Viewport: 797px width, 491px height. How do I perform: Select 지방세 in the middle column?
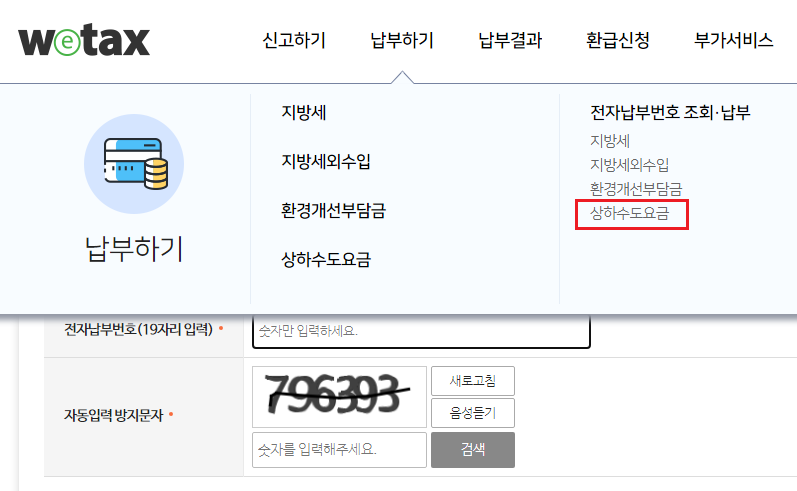click(304, 112)
